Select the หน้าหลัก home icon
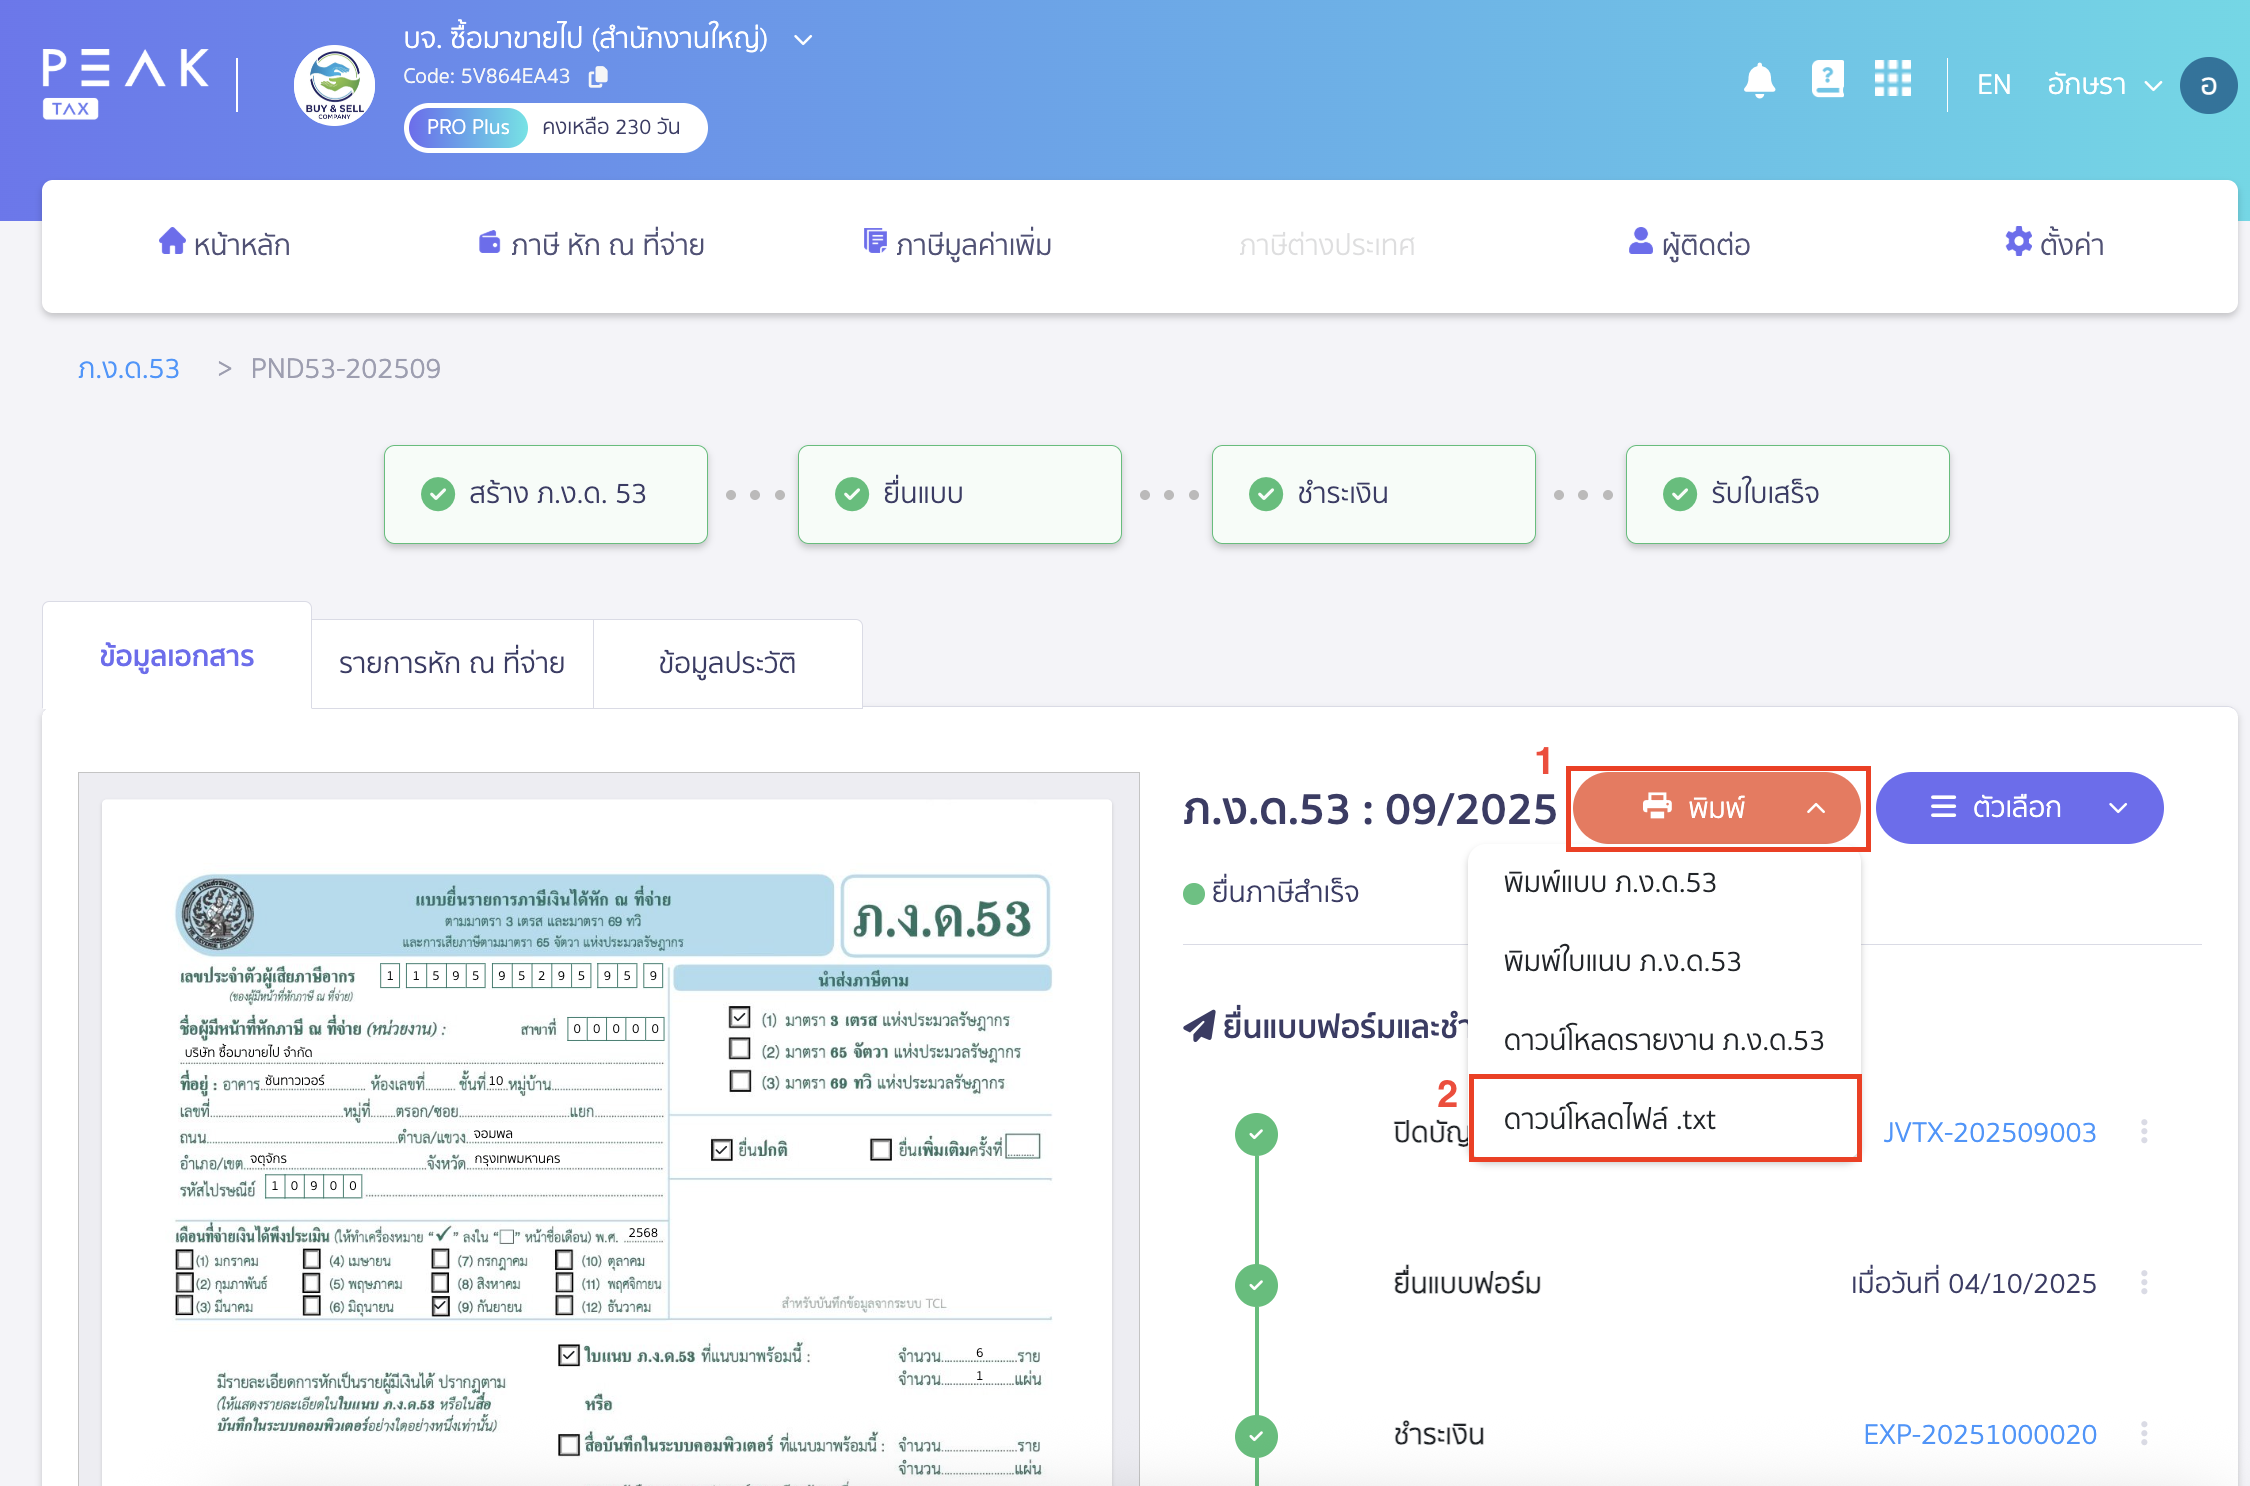Screen dimensions: 2250x1486 (x=171, y=241)
